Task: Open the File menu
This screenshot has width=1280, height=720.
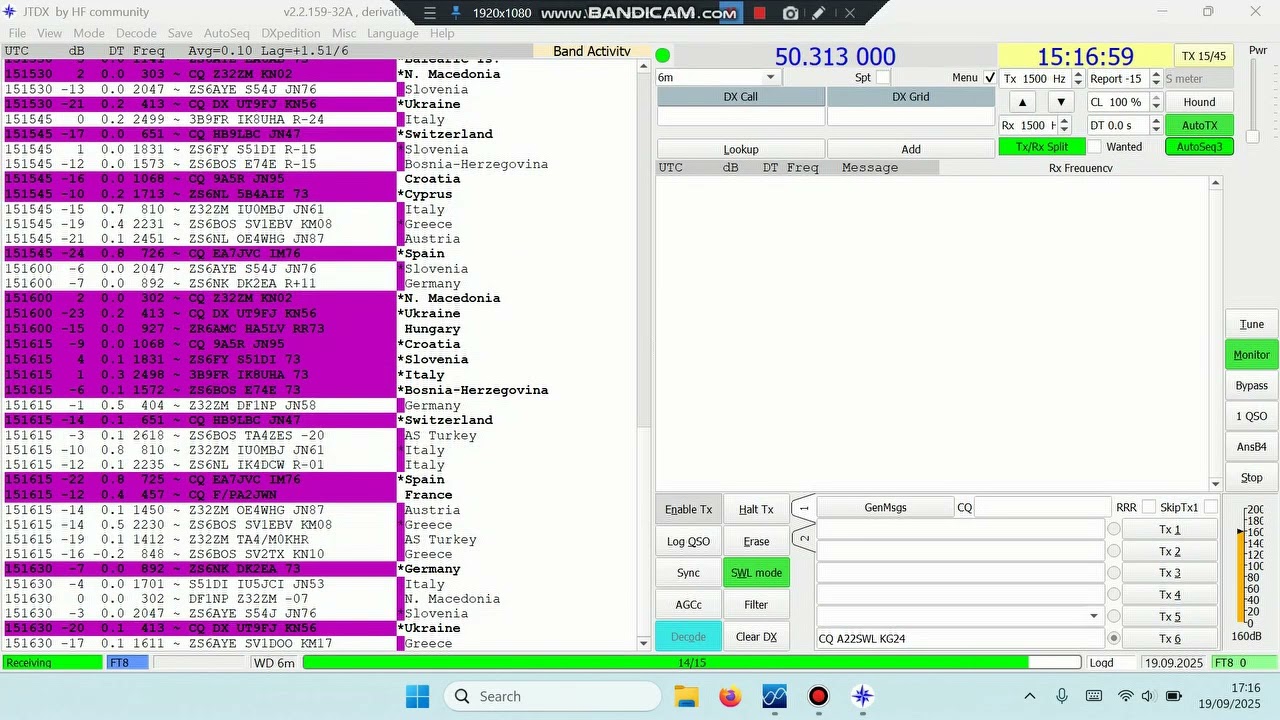Action: point(17,33)
